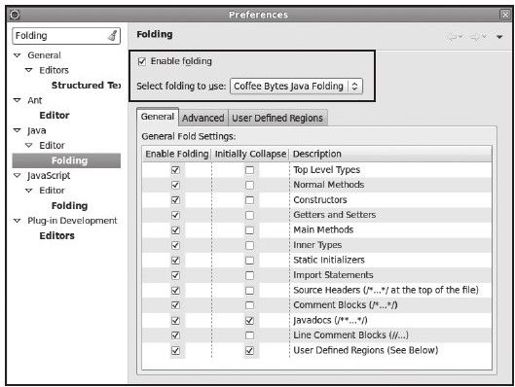Enable initial collapse for Comment Blocks
Image resolution: width=515 pixels, height=387 pixels.
[x=249, y=305]
